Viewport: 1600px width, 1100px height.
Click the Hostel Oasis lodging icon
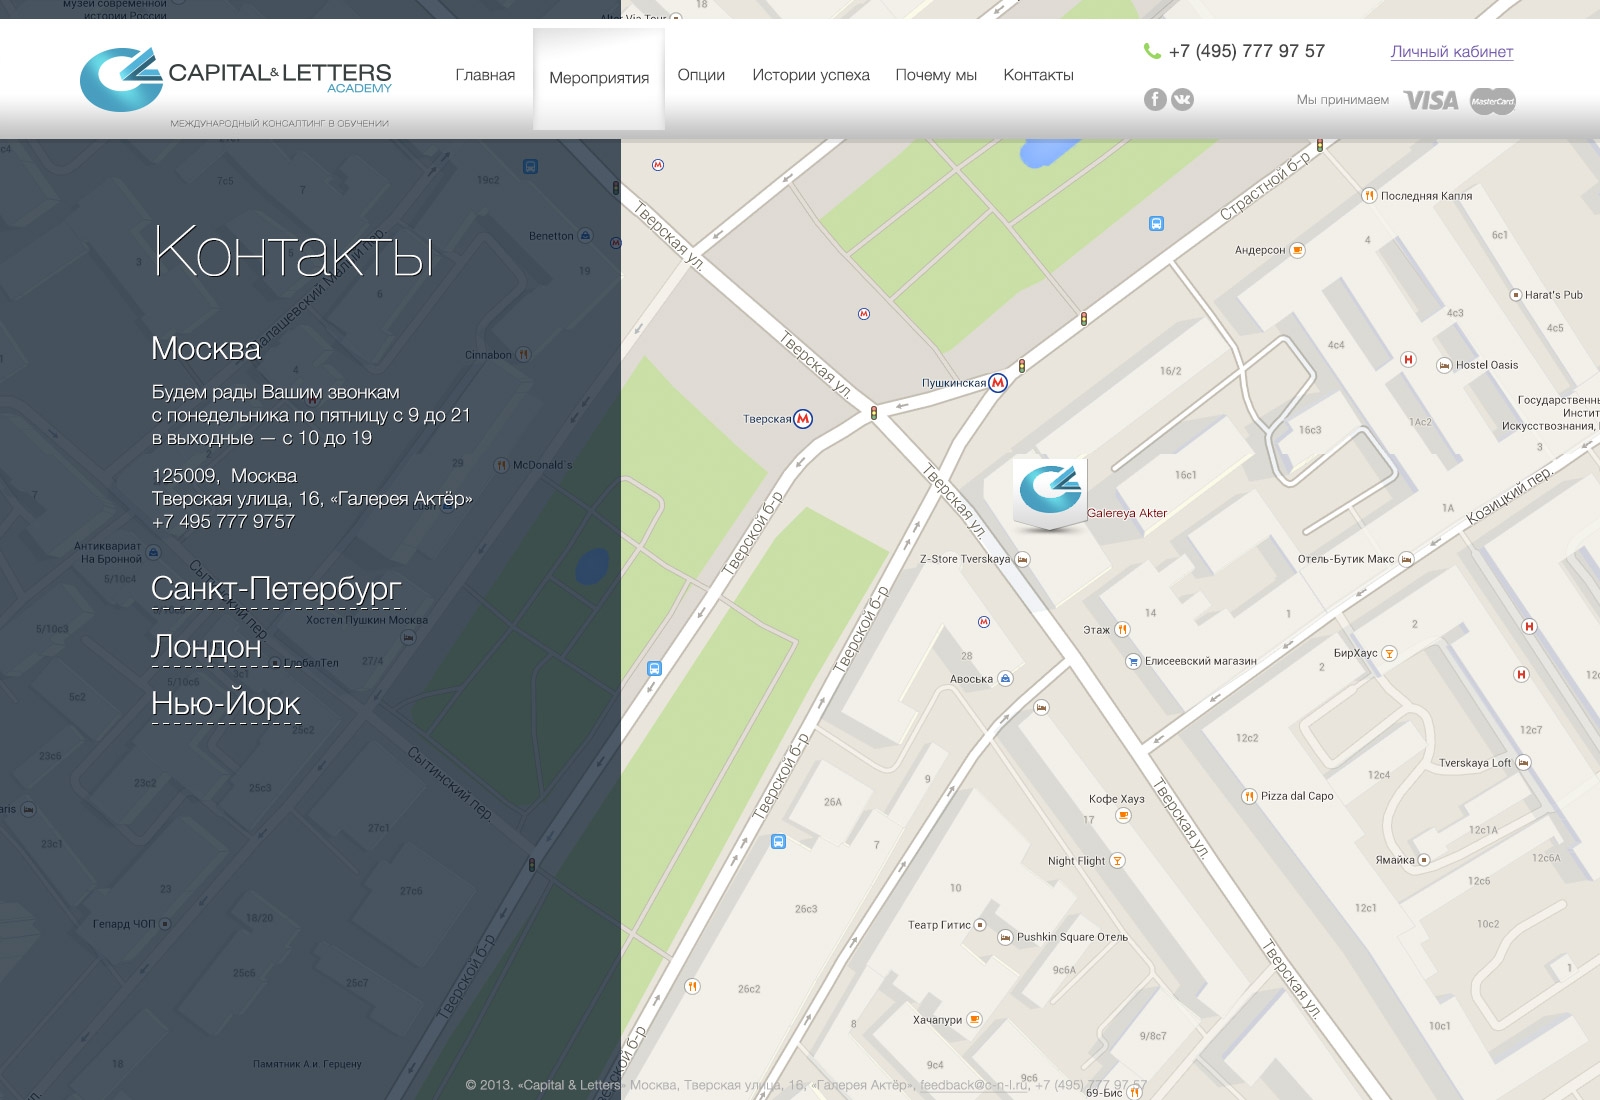point(1444,365)
